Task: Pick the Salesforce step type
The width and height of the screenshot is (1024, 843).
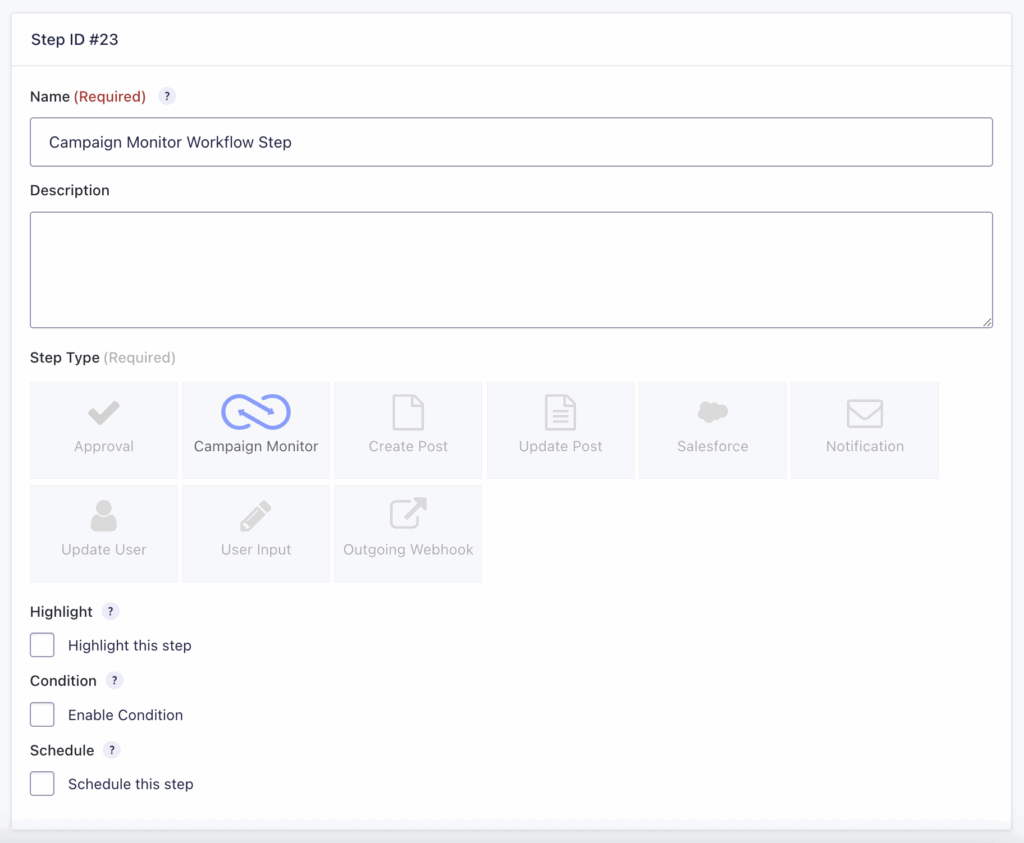Action: 712,430
